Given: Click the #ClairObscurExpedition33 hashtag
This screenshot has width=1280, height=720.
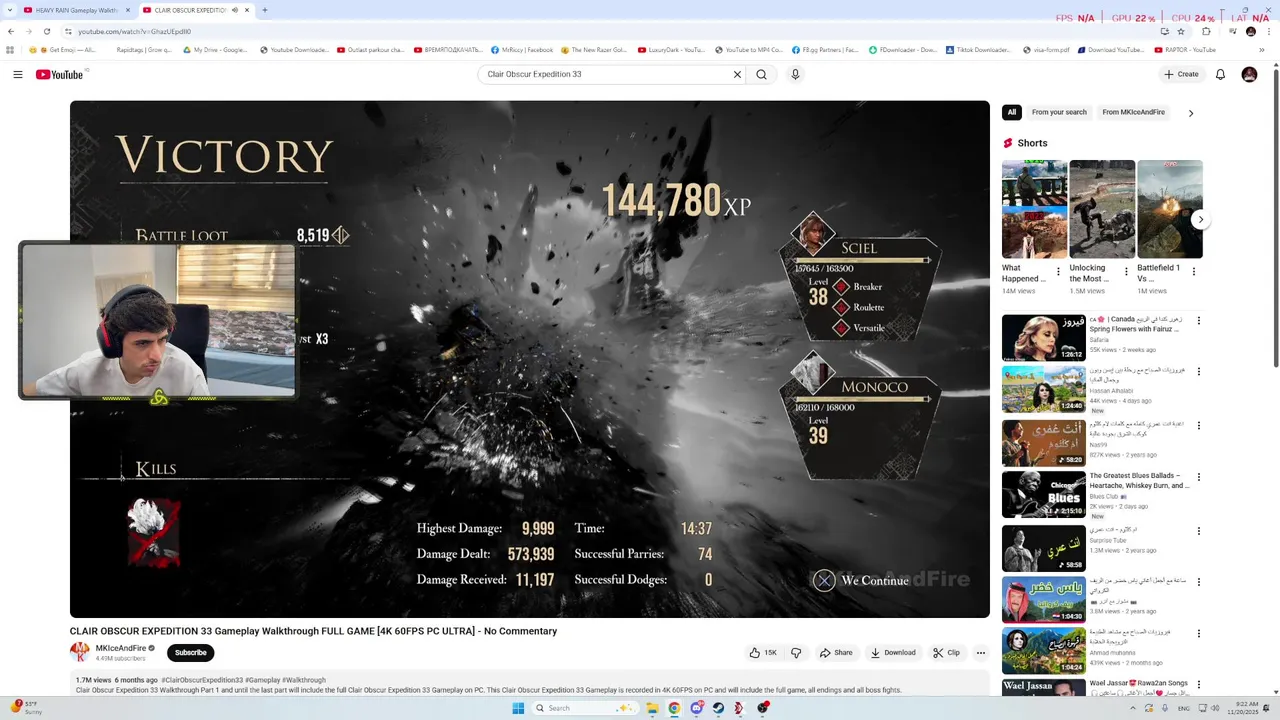Looking at the screenshot, I should 202,680.
